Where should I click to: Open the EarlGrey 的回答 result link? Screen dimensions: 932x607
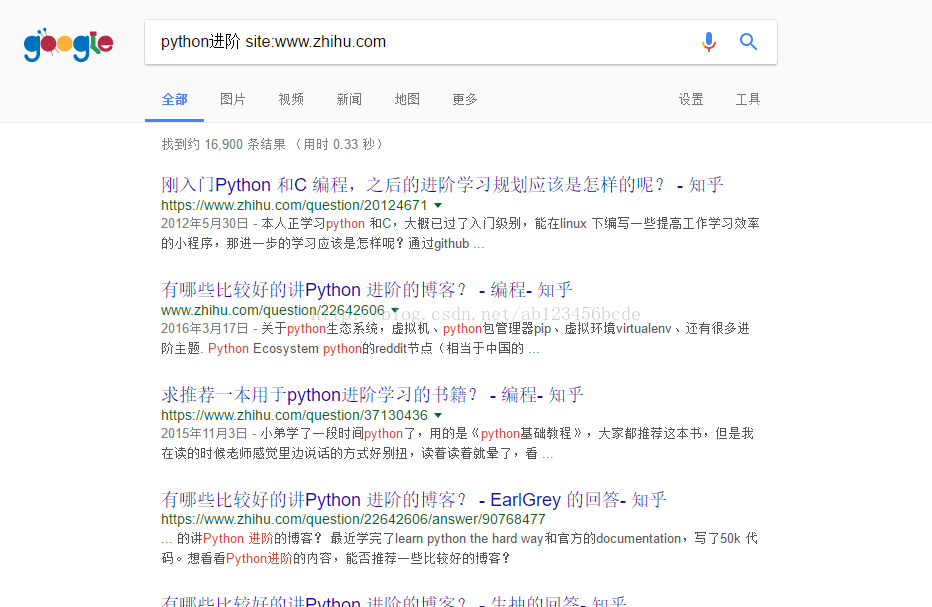pyautogui.click(x=413, y=500)
